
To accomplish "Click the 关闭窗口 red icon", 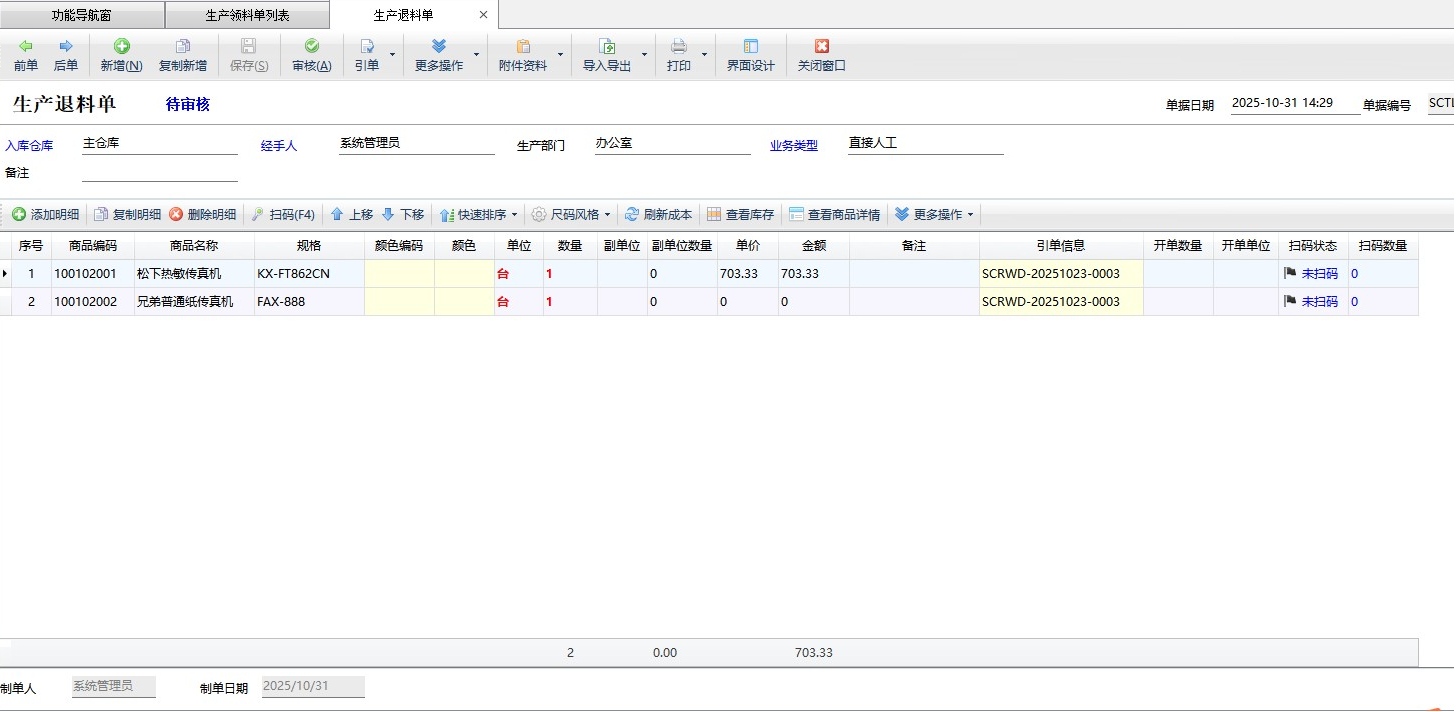I will click(821, 47).
